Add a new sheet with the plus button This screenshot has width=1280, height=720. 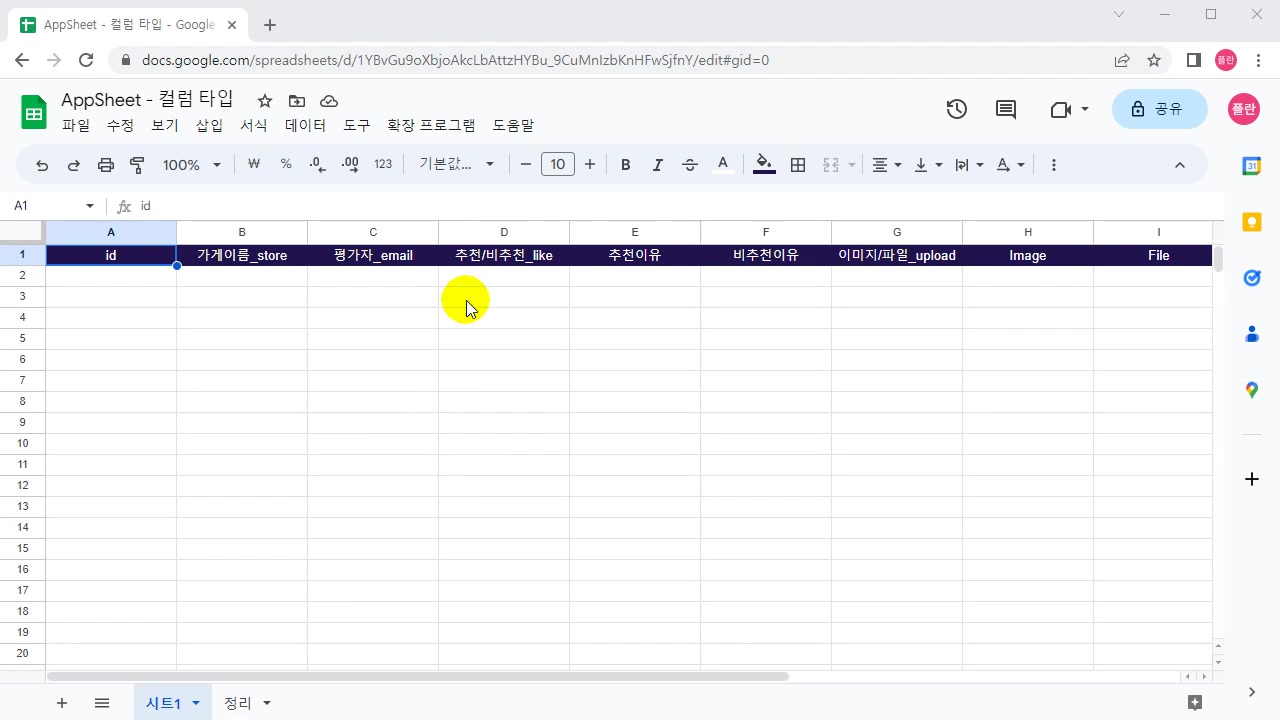coord(61,703)
